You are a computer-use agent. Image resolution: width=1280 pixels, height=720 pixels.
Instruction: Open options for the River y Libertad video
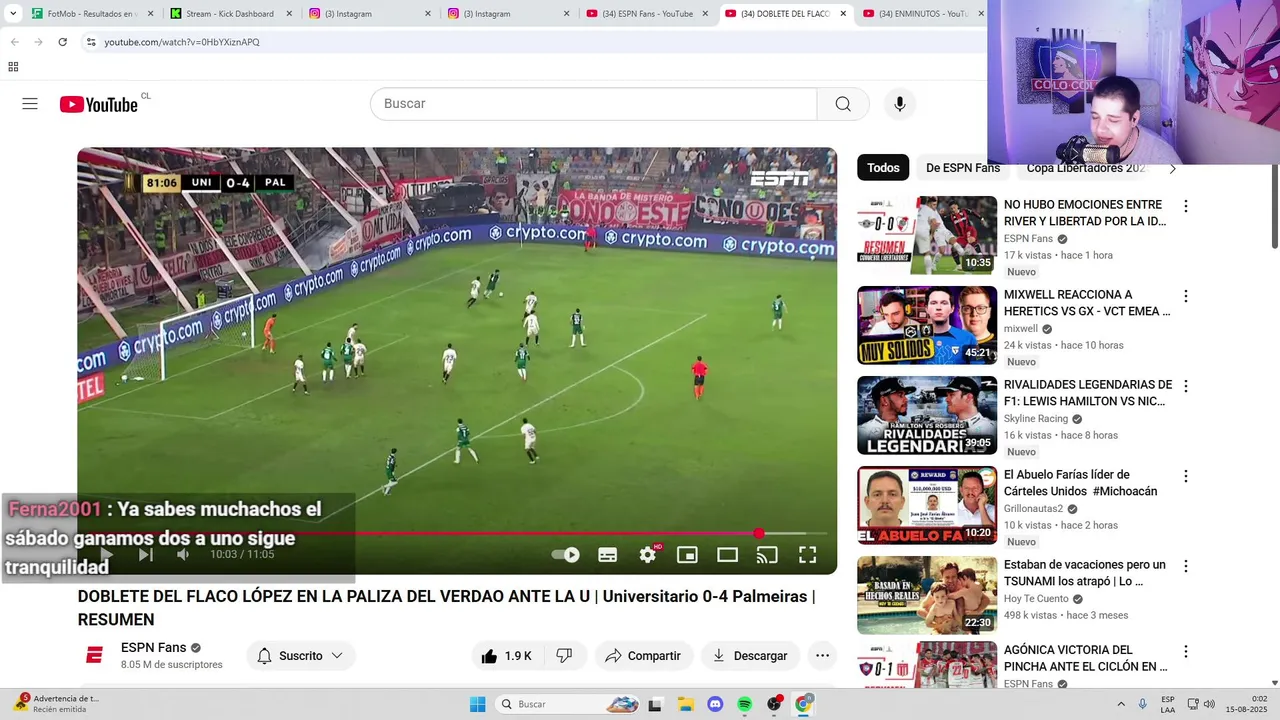[x=1186, y=206]
